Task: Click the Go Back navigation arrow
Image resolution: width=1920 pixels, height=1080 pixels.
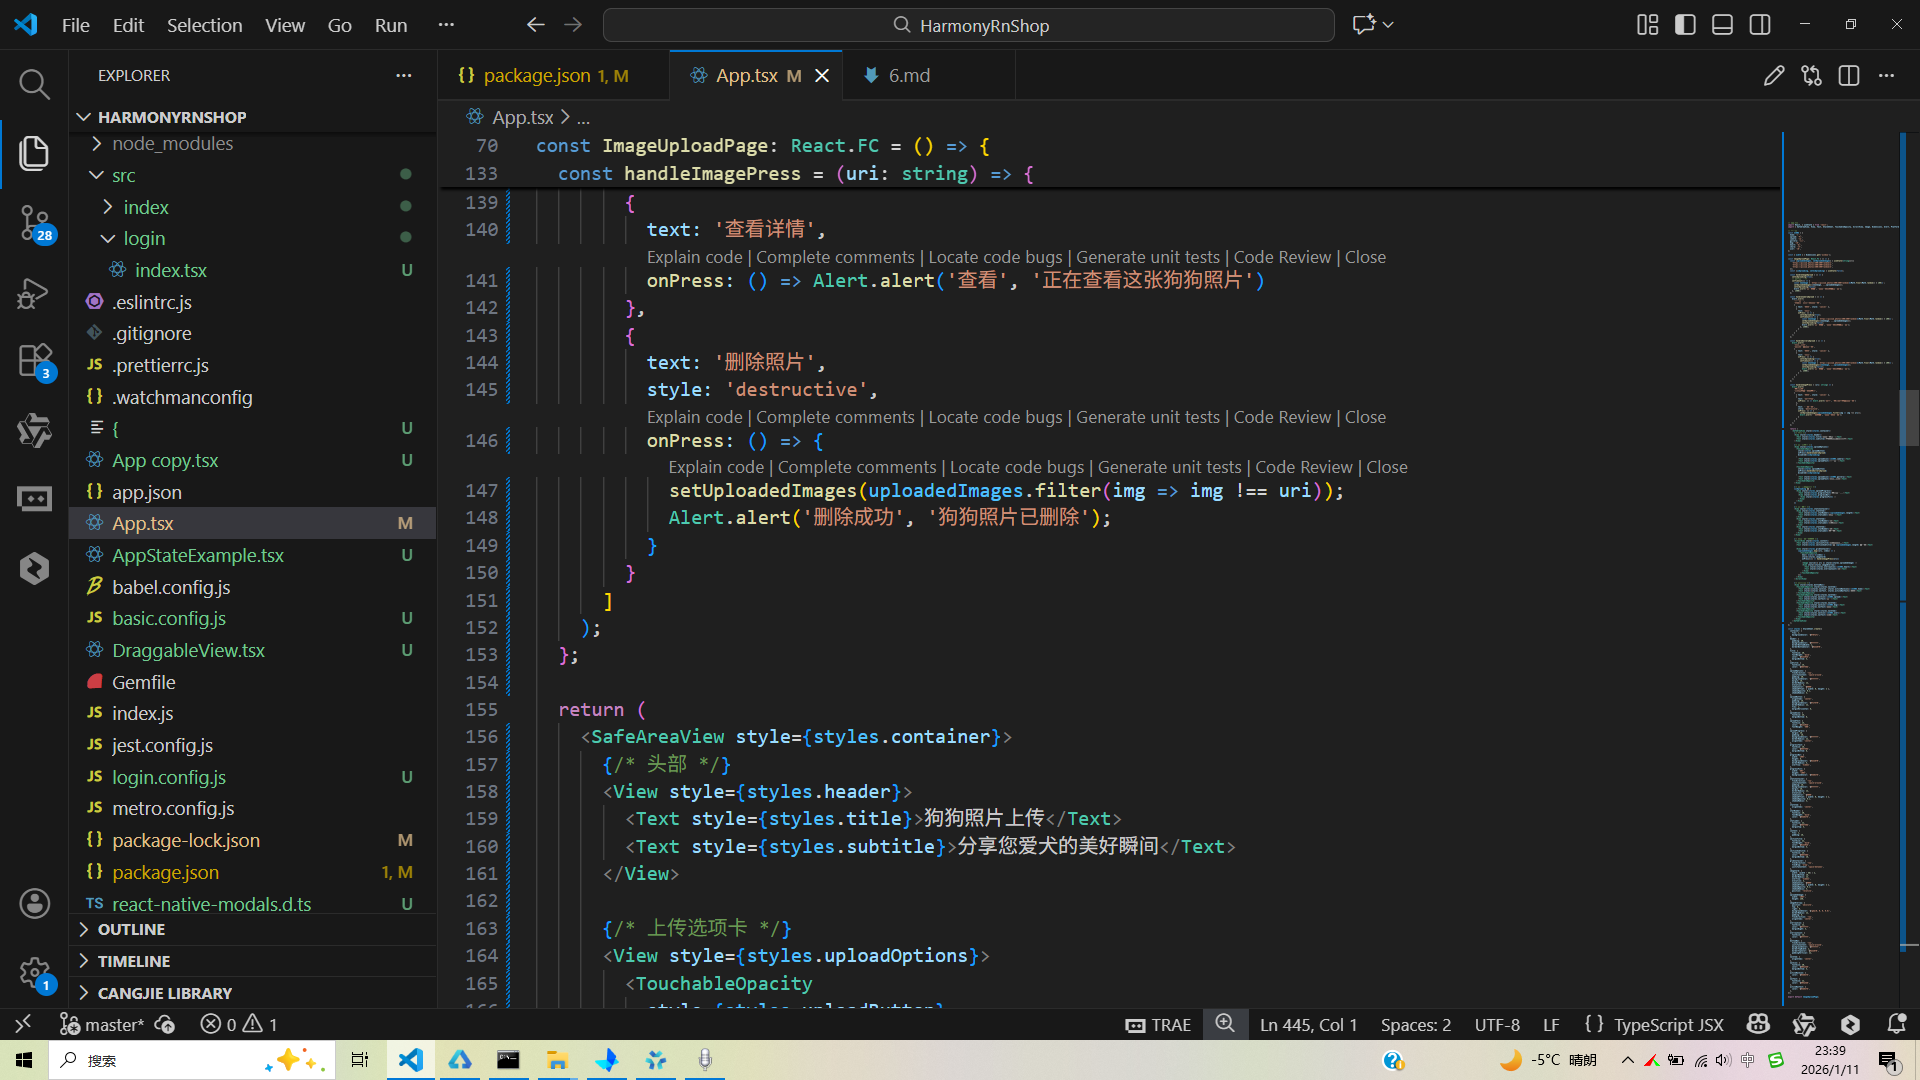Action: click(536, 25)
